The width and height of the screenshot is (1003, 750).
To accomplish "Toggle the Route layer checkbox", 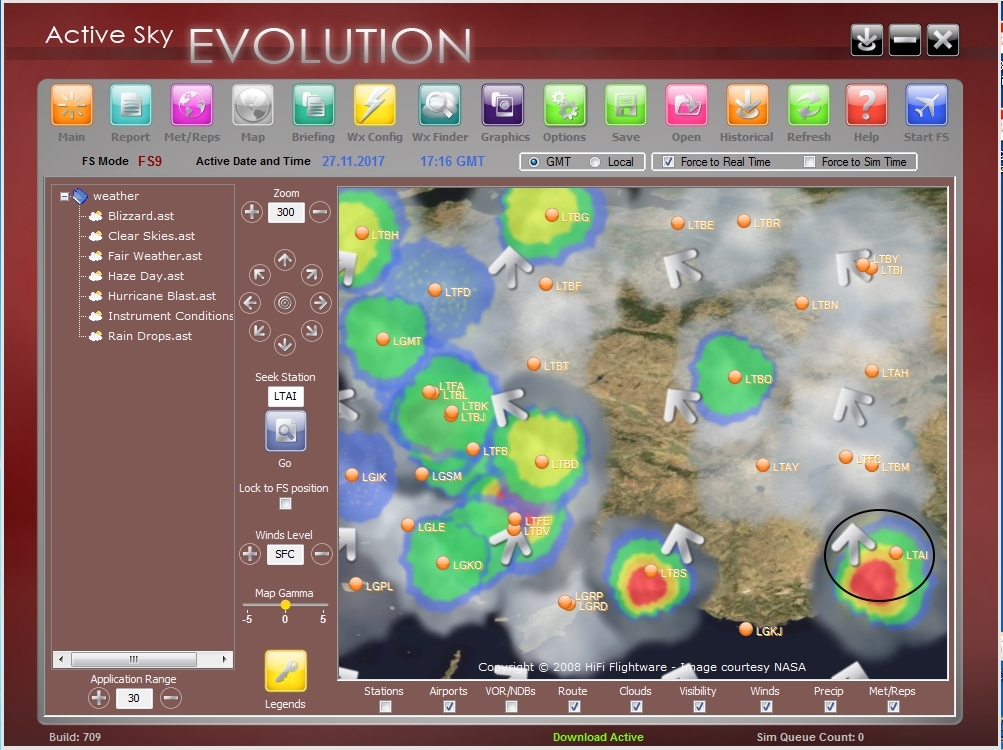I will click(574, 706).
